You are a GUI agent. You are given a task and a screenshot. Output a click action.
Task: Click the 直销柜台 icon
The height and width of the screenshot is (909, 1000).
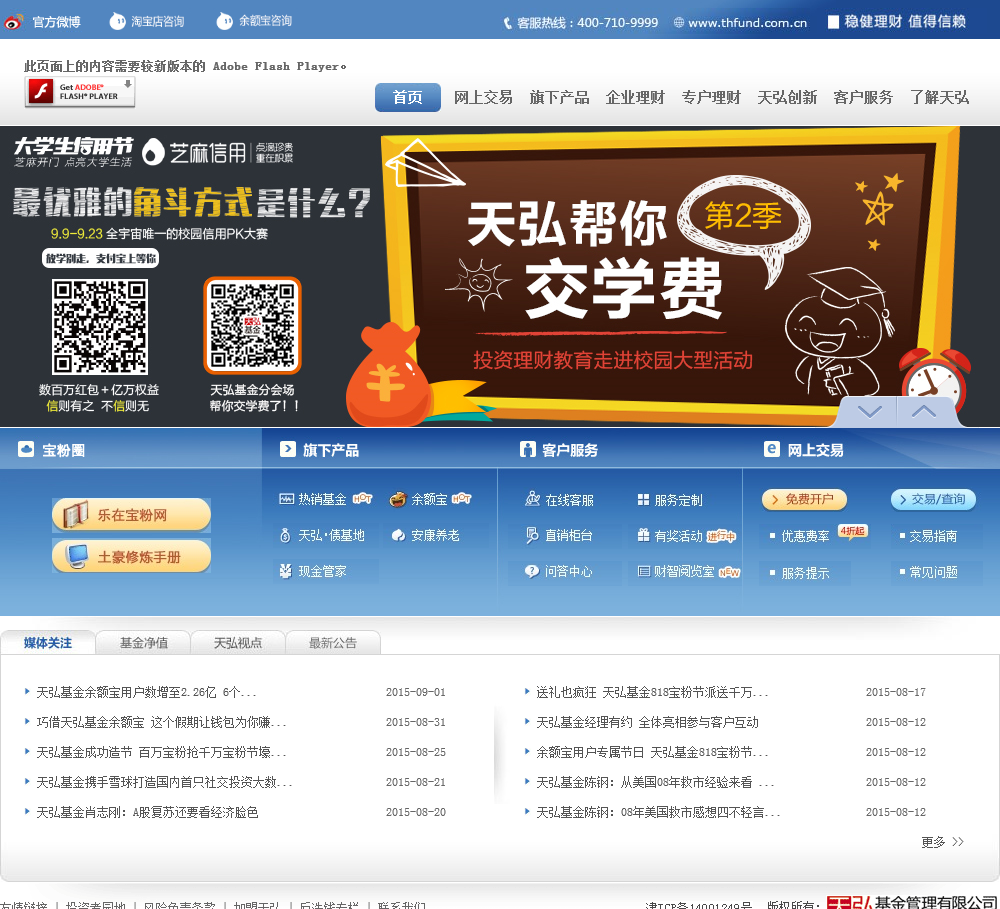tap(532, 535)
